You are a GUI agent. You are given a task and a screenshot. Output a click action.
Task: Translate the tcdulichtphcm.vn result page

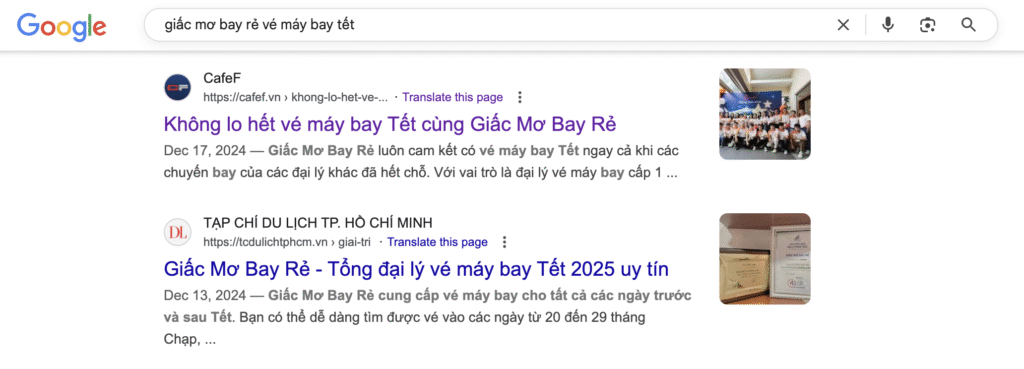pyautogui.click(x=437, y=242)
